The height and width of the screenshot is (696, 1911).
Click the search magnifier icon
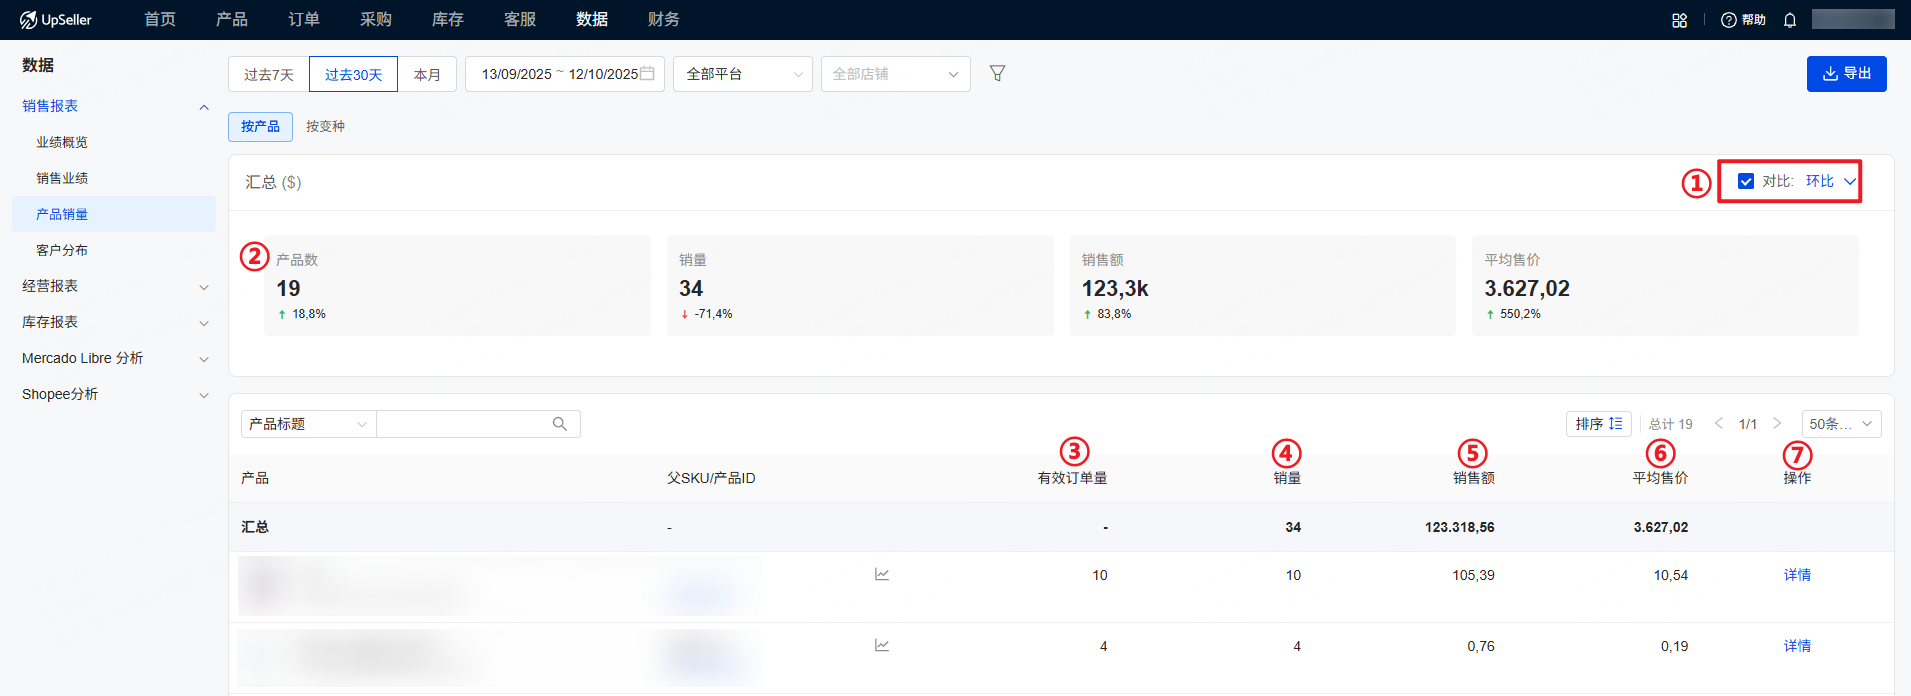pyautogui.click(x=560, y=424)
